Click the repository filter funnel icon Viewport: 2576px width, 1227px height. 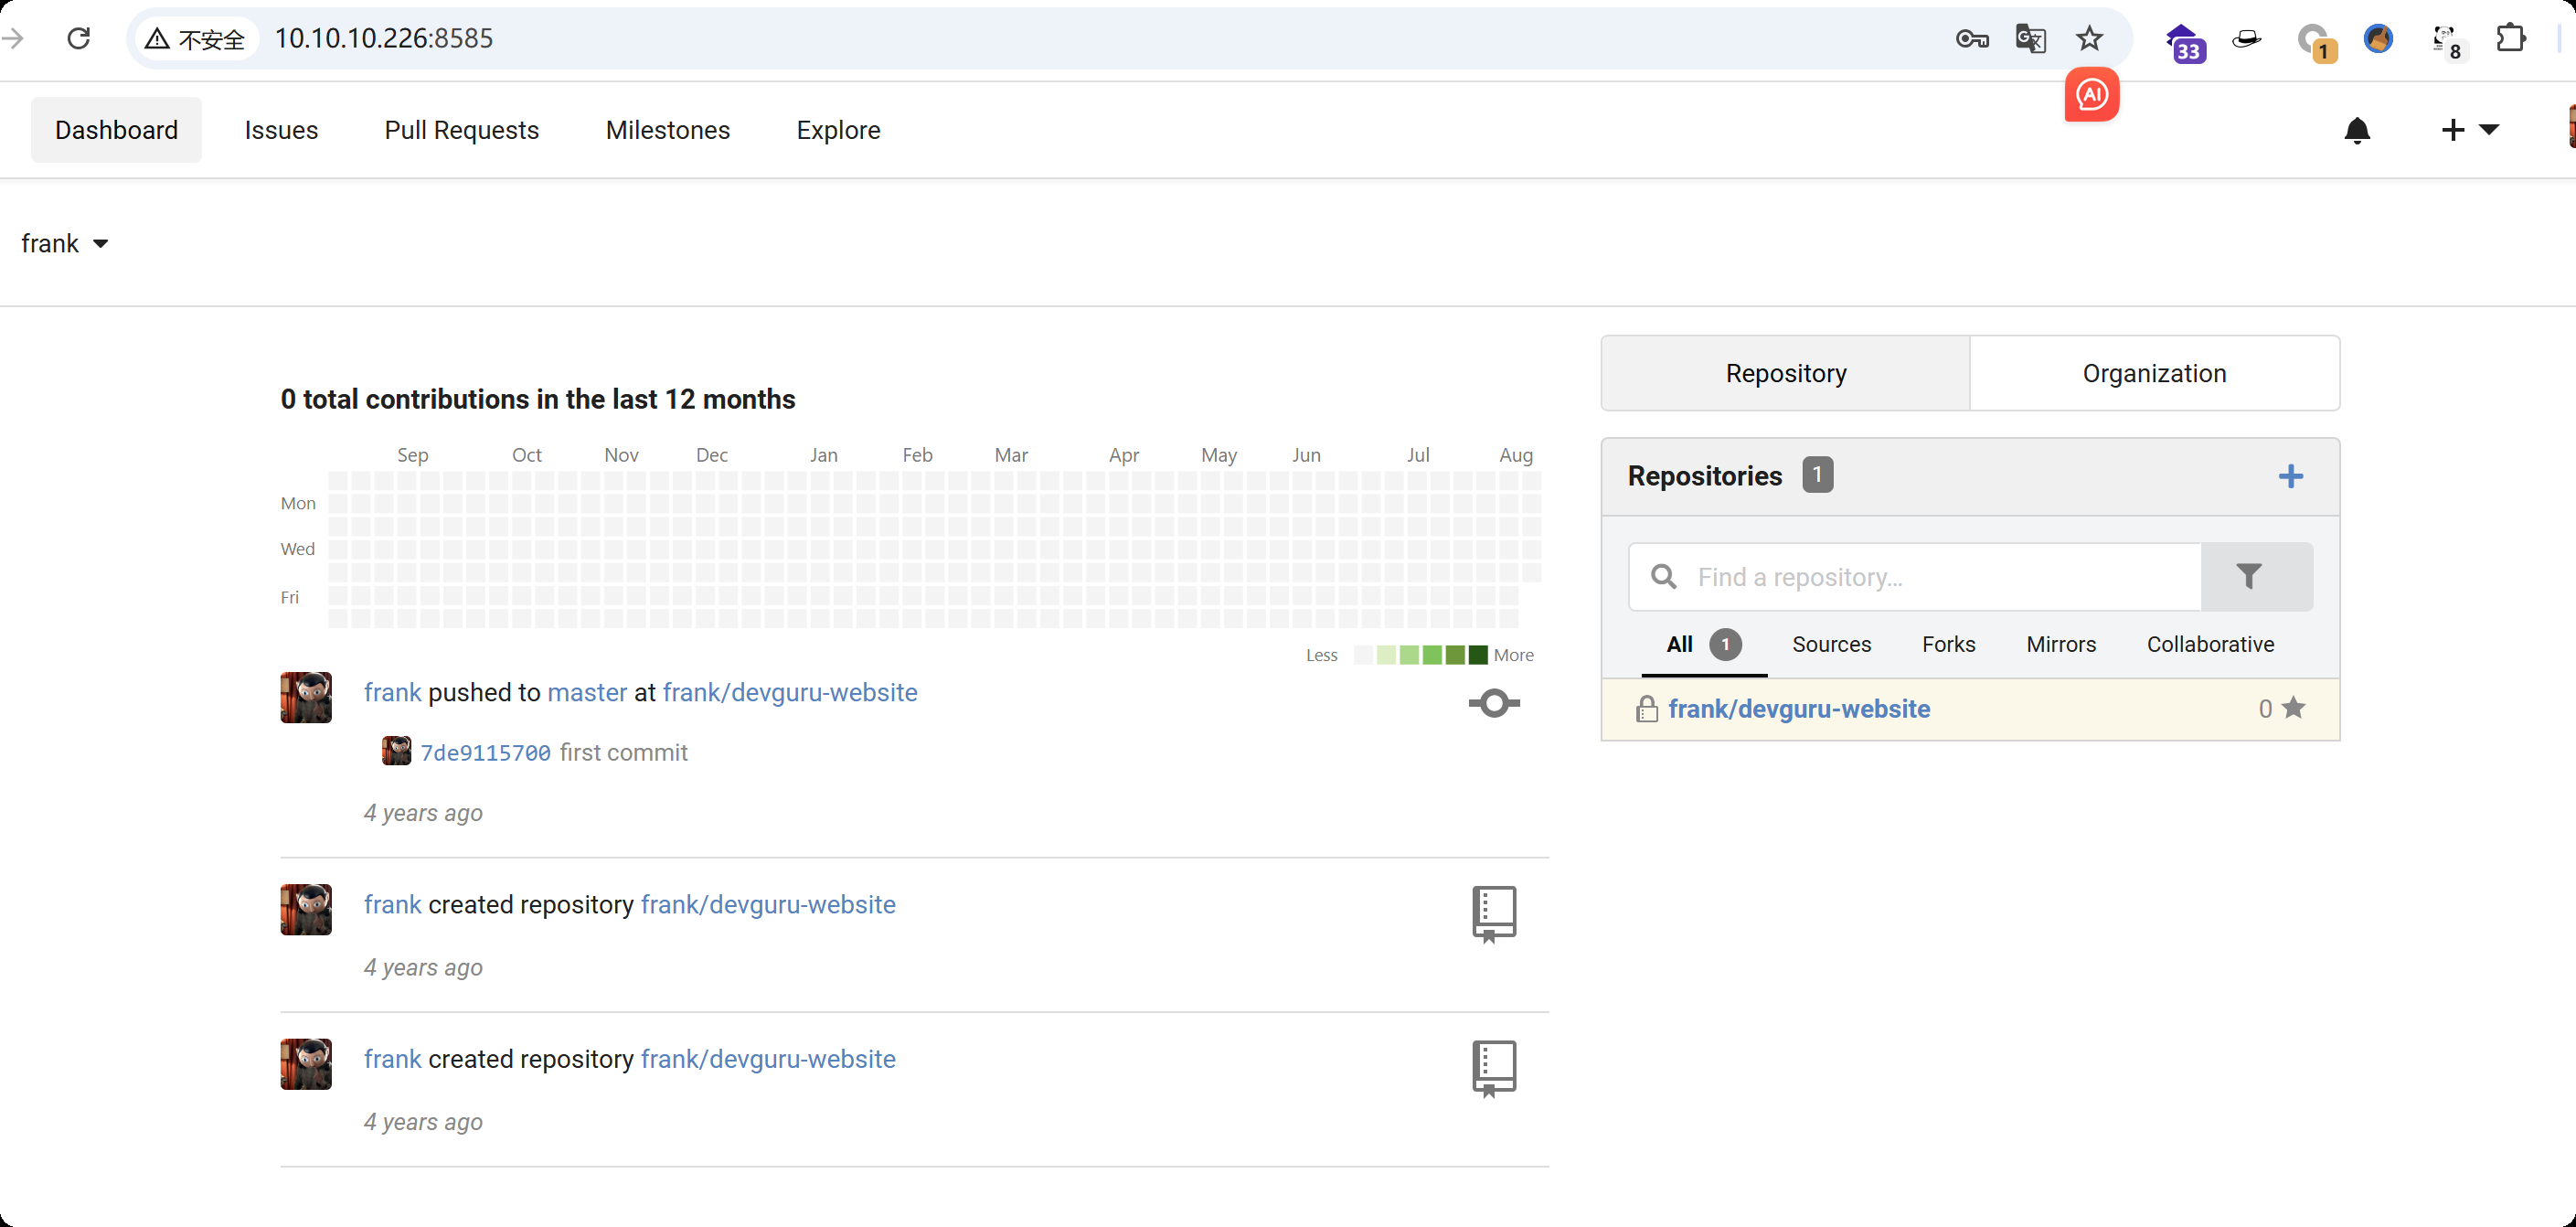(2248, 577)
